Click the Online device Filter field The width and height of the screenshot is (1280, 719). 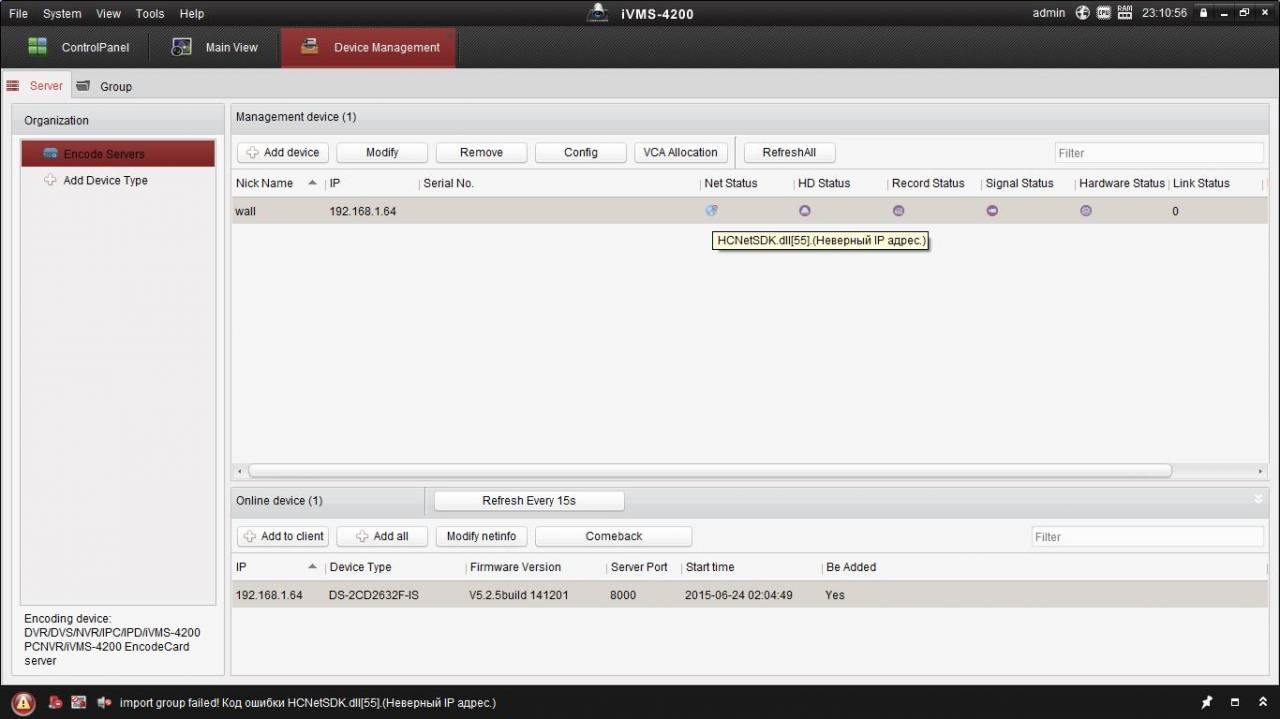point(1147,537)
